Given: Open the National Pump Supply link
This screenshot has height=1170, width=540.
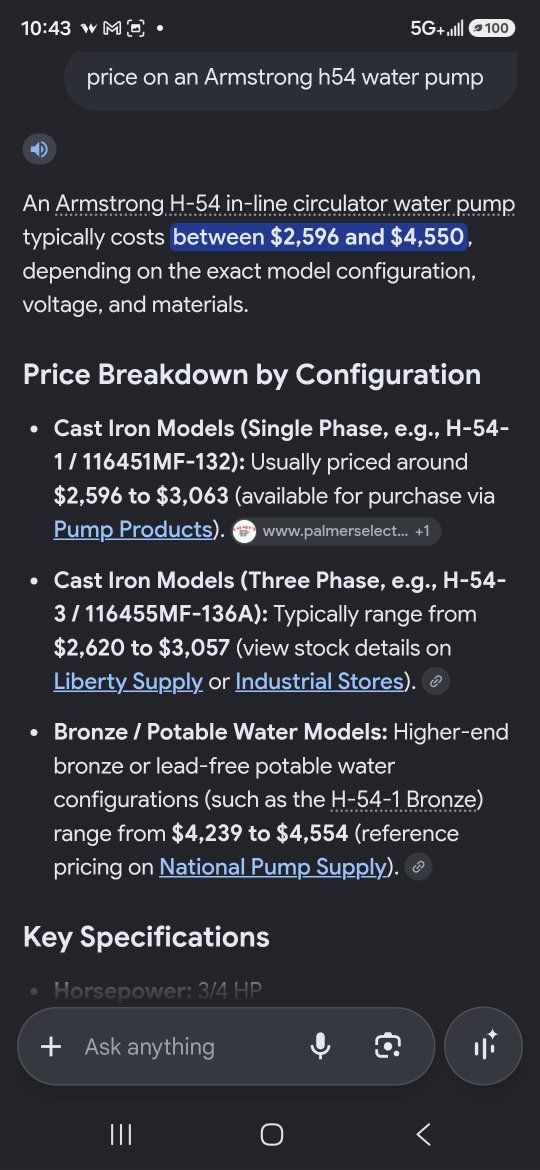Looking at the screenshot, I should (273, 867).
